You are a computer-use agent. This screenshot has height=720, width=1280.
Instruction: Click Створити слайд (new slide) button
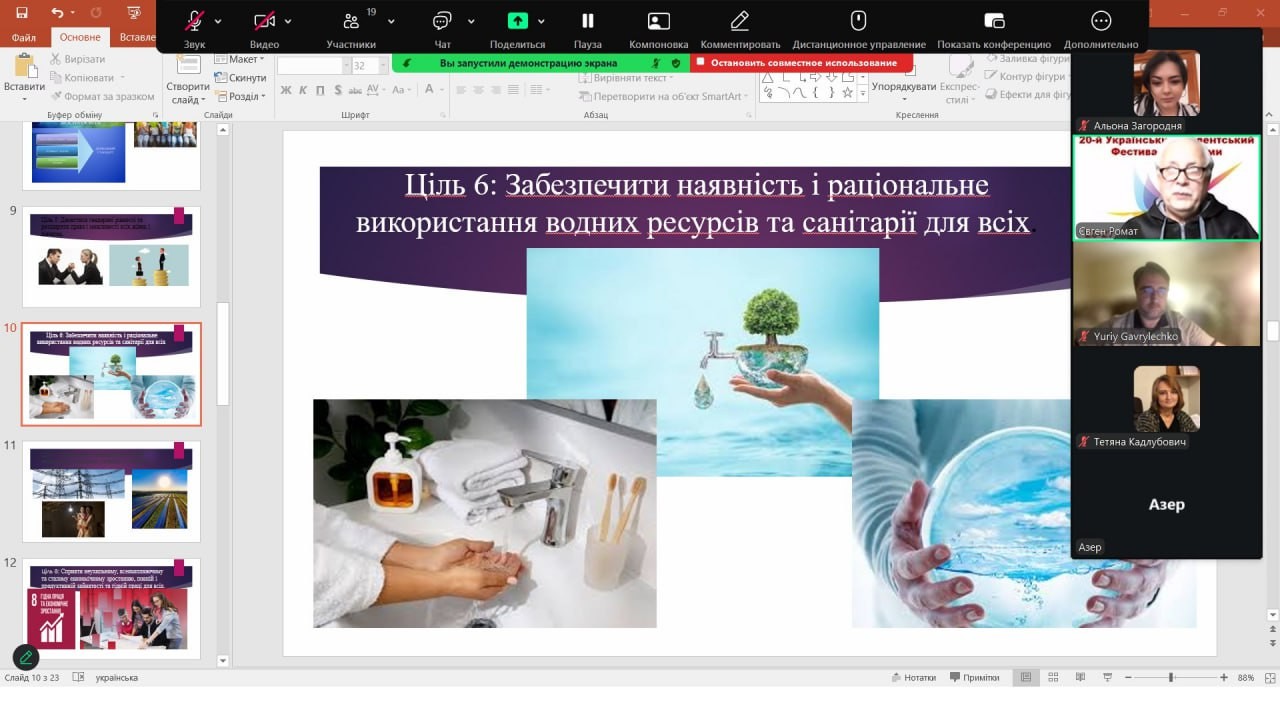(188, 78)
